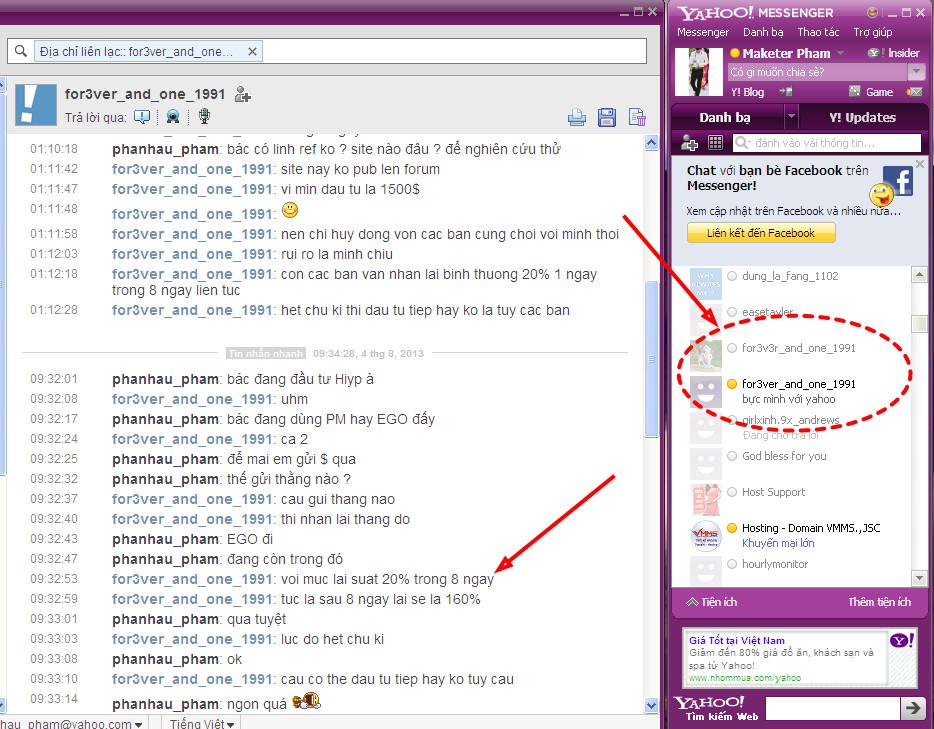Click the add contact icon in Messenger toolbar
Viewport: 934px width, 729px height.
click(x=689, y=143)
